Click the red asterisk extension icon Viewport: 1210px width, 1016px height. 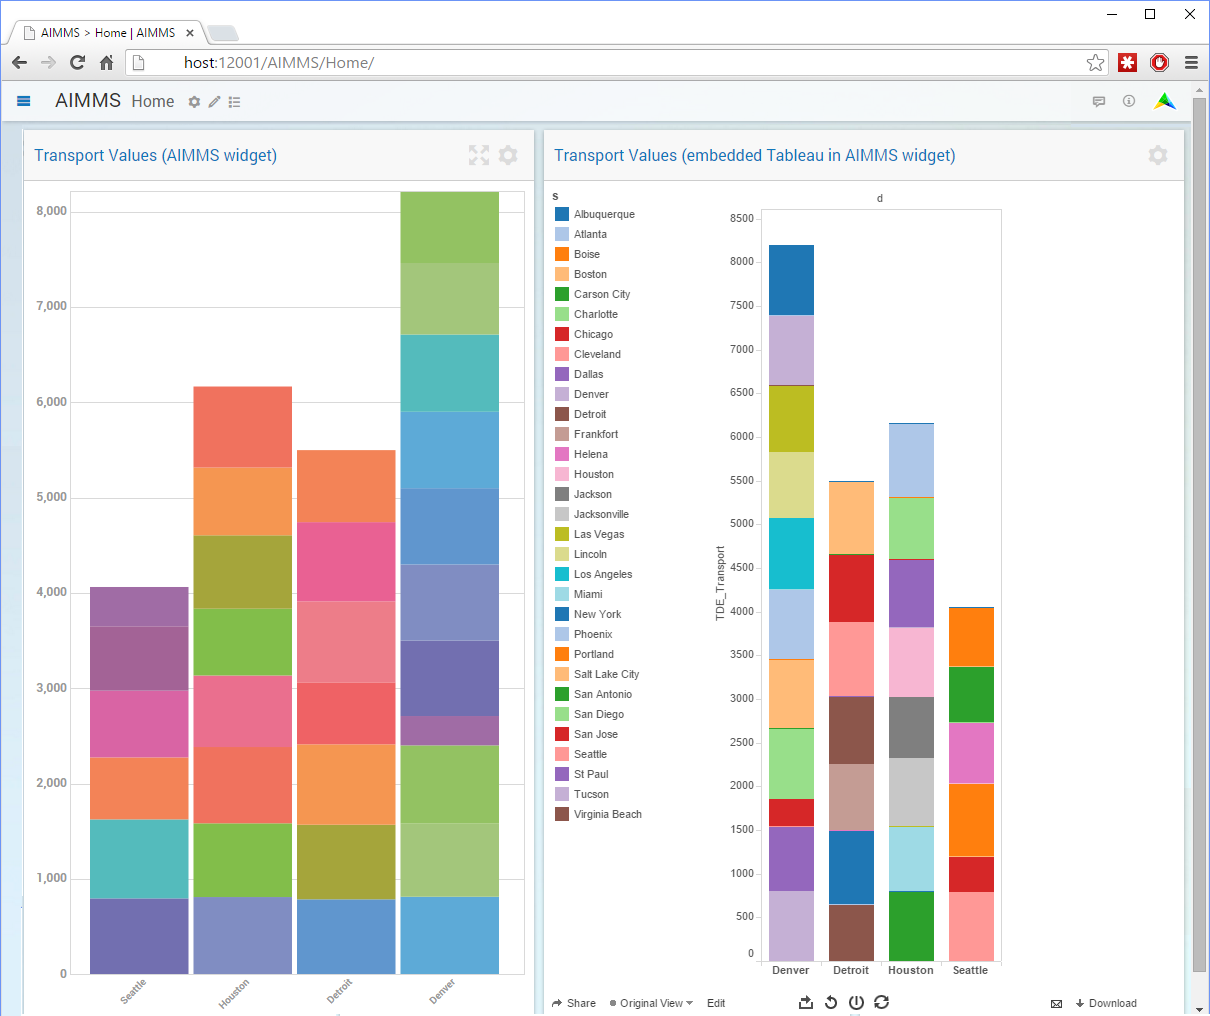[x=1127, y=62]
